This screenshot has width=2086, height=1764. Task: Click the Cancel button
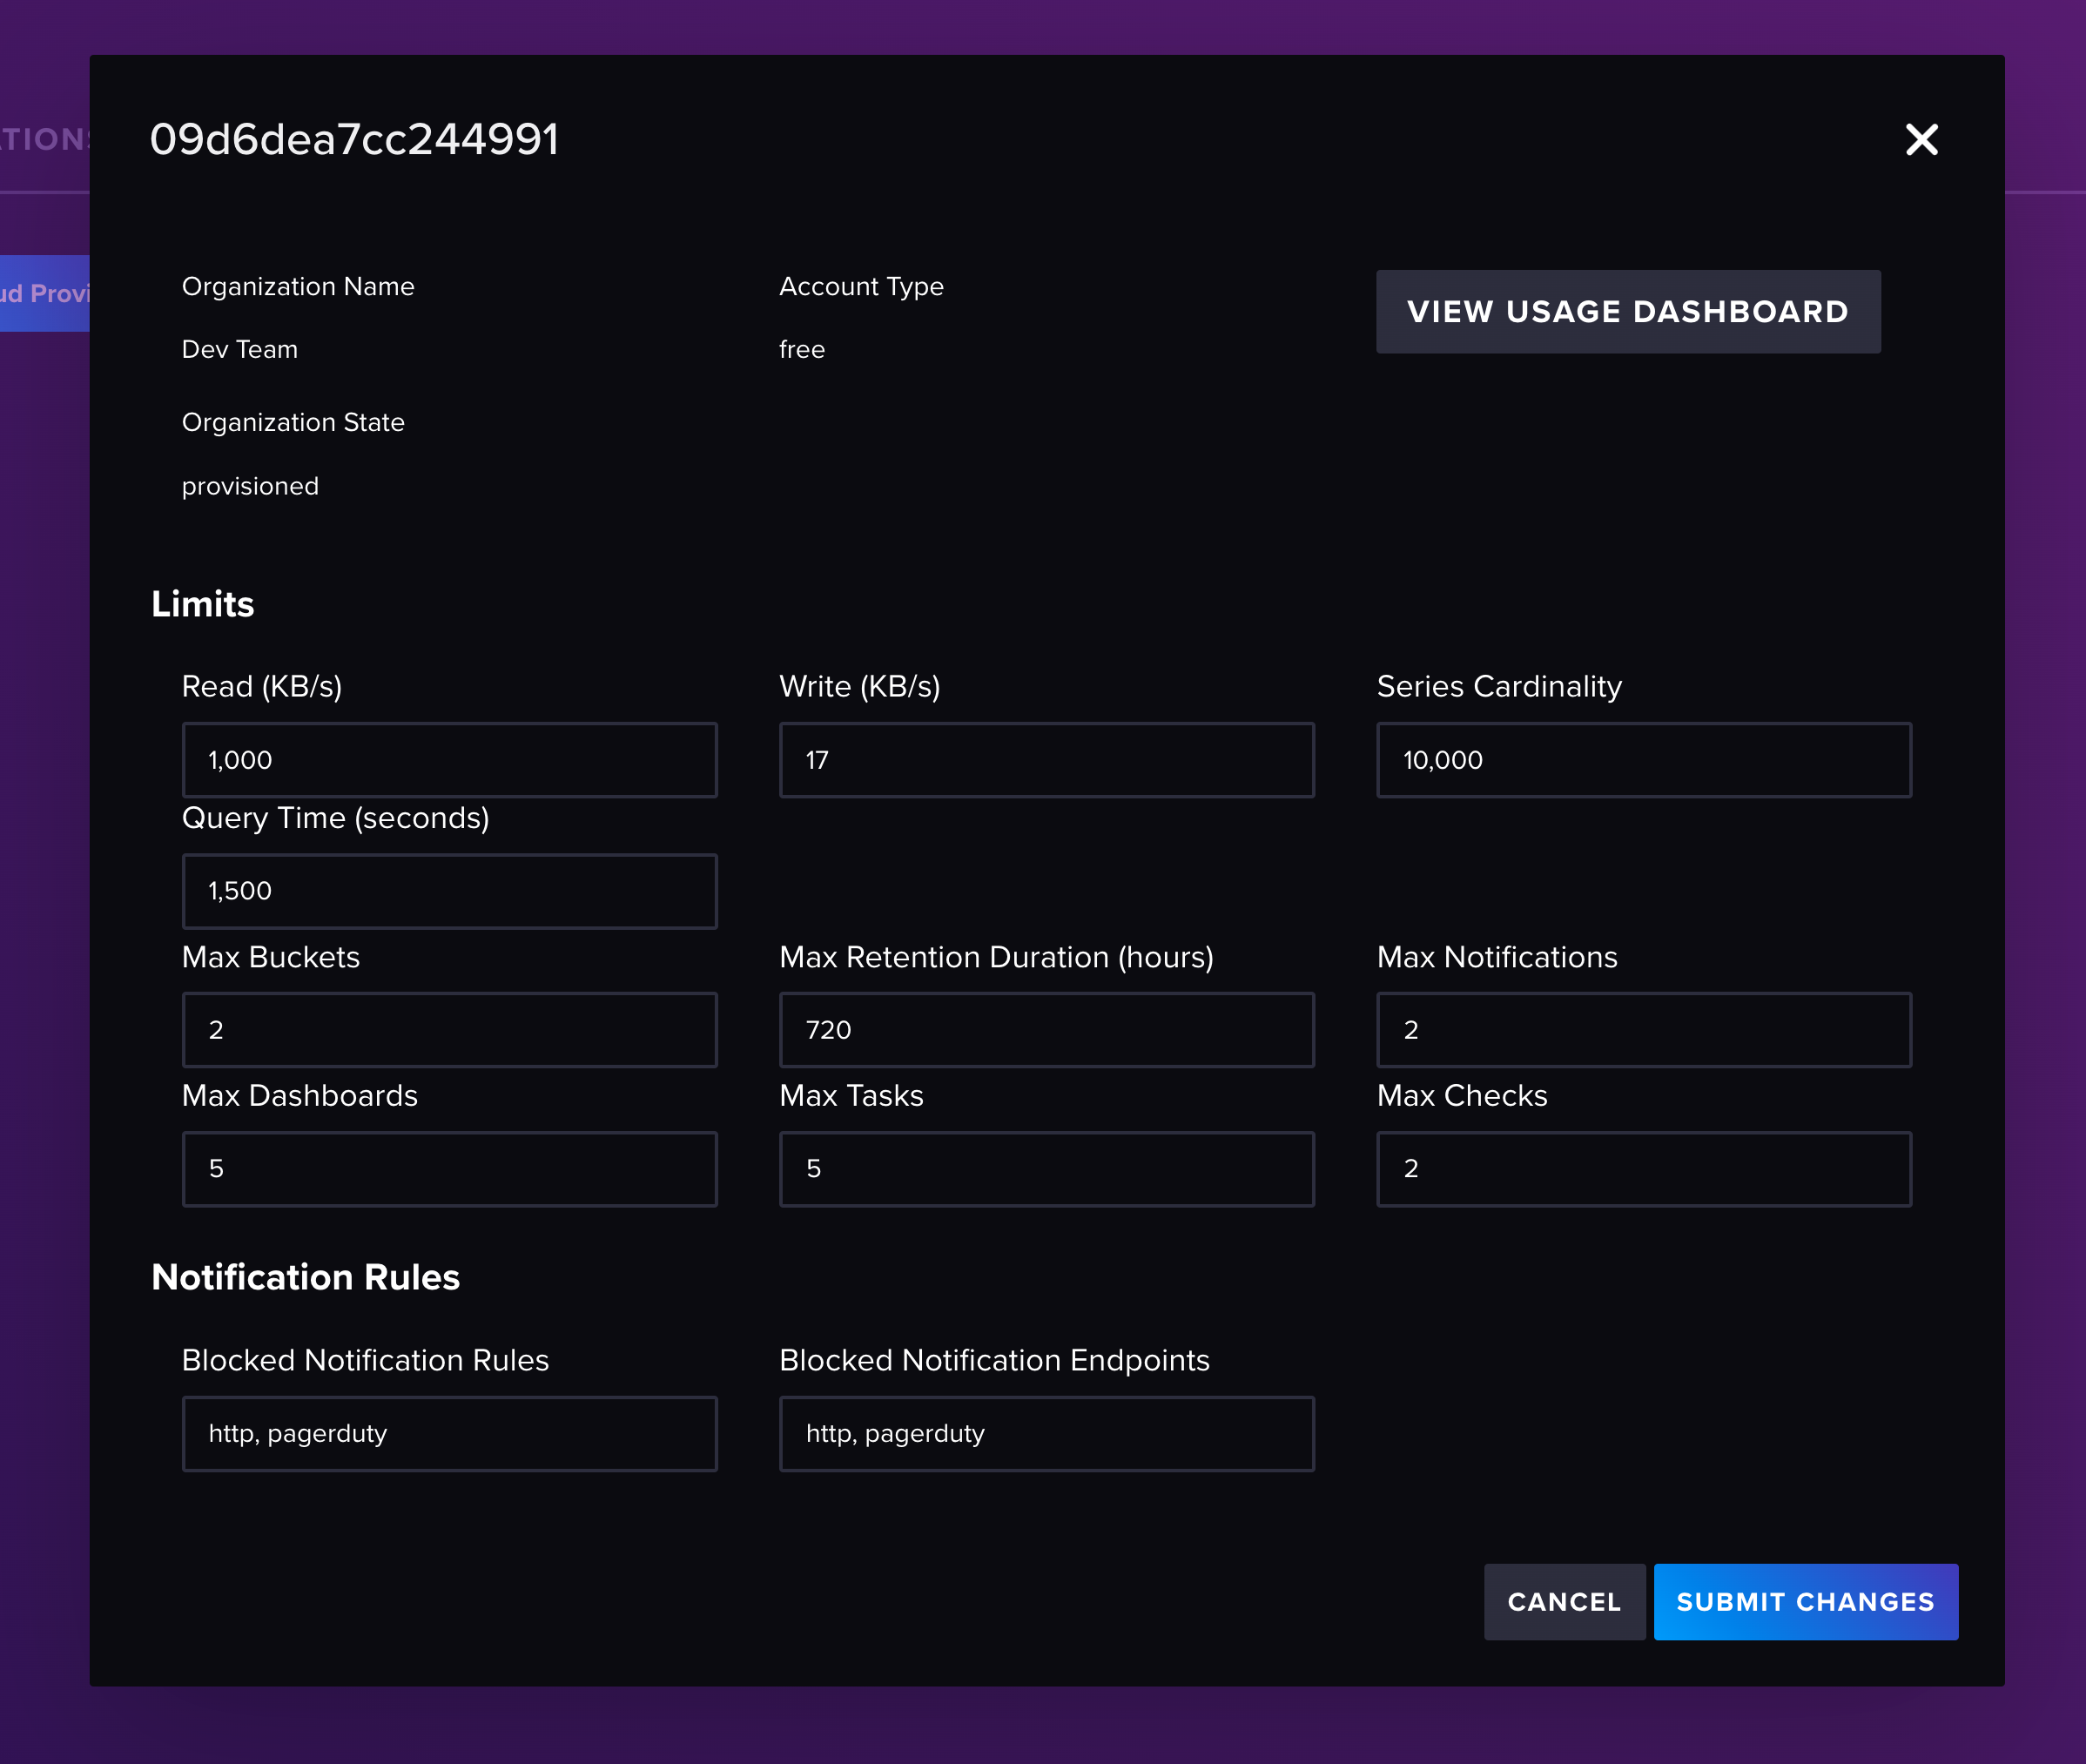[1563, 1601]
